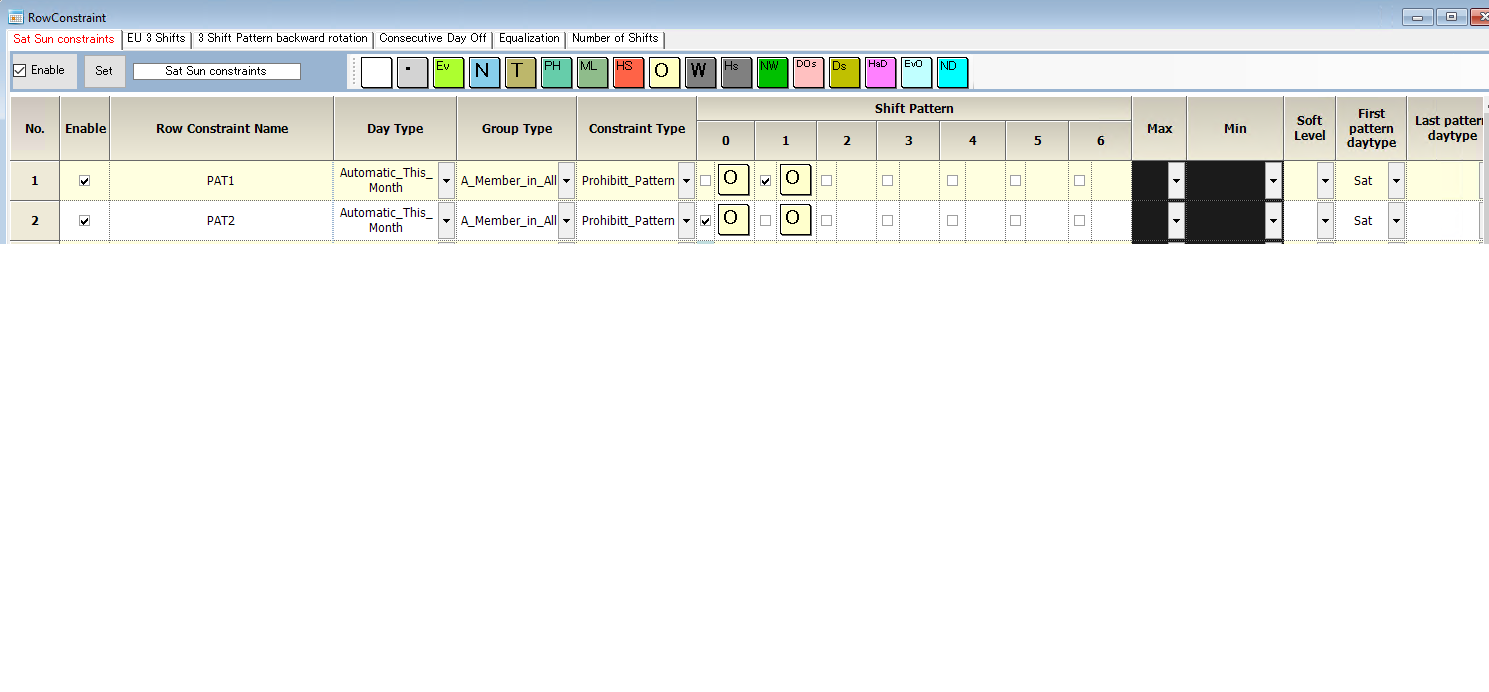Pick the green Ev shift icon
The height and width of the screenshot is (692, 1489).
pyautogui.click(x=449, y=73)
